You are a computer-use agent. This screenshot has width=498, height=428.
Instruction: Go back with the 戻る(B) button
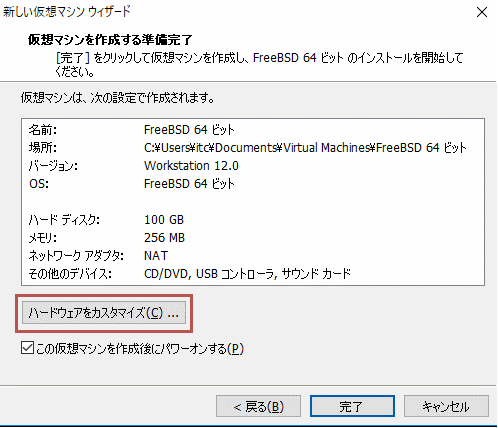pos(258,406)
